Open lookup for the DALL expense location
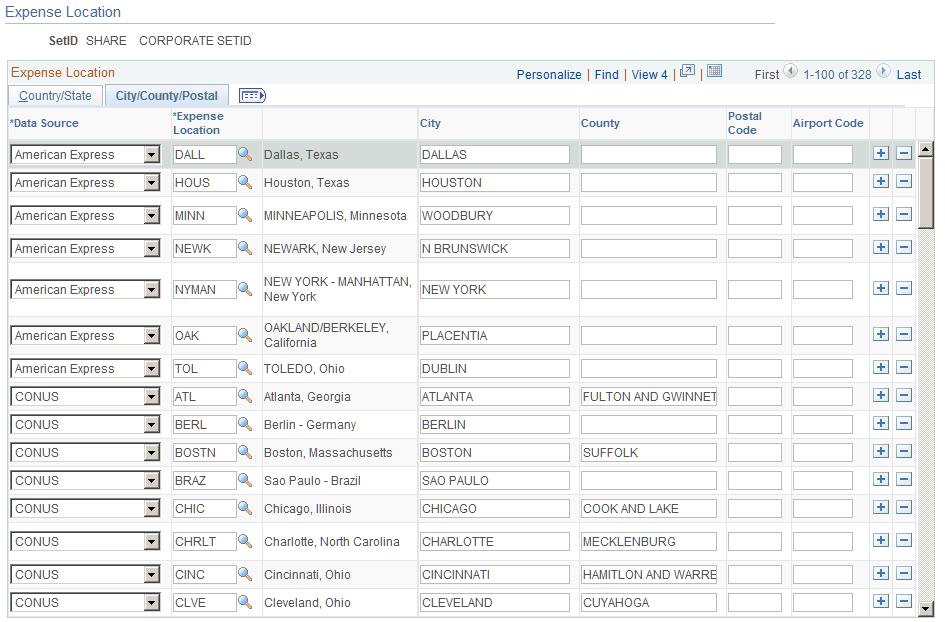 click(243, 154)
